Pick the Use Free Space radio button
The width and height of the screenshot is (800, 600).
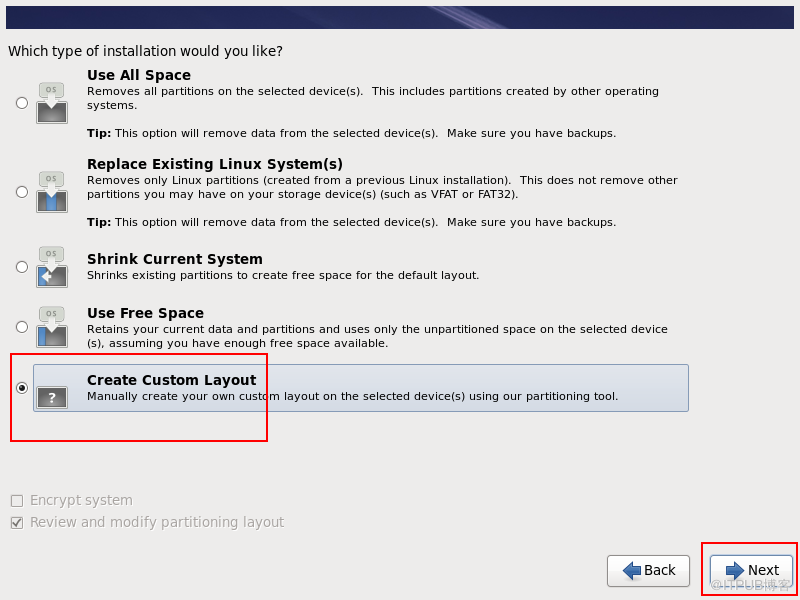[22, 327]
